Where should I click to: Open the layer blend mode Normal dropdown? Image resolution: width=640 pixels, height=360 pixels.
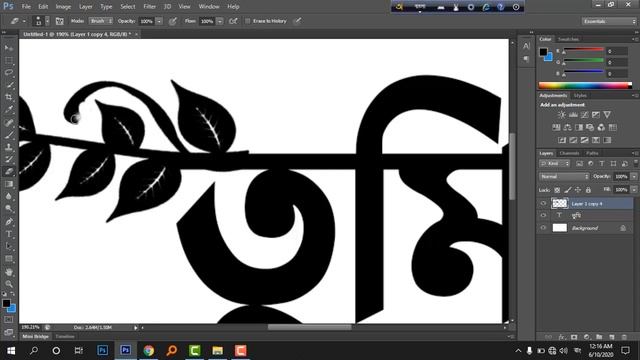click(x=564, y=176)
